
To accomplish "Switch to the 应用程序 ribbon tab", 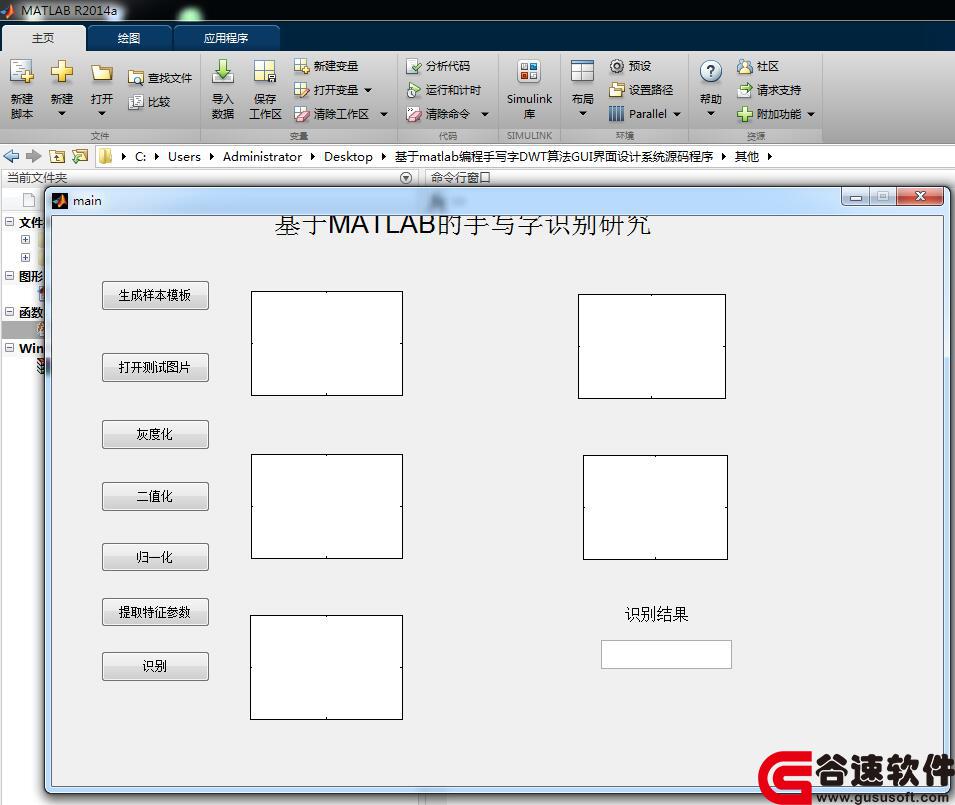I will (x=226, y=38).
